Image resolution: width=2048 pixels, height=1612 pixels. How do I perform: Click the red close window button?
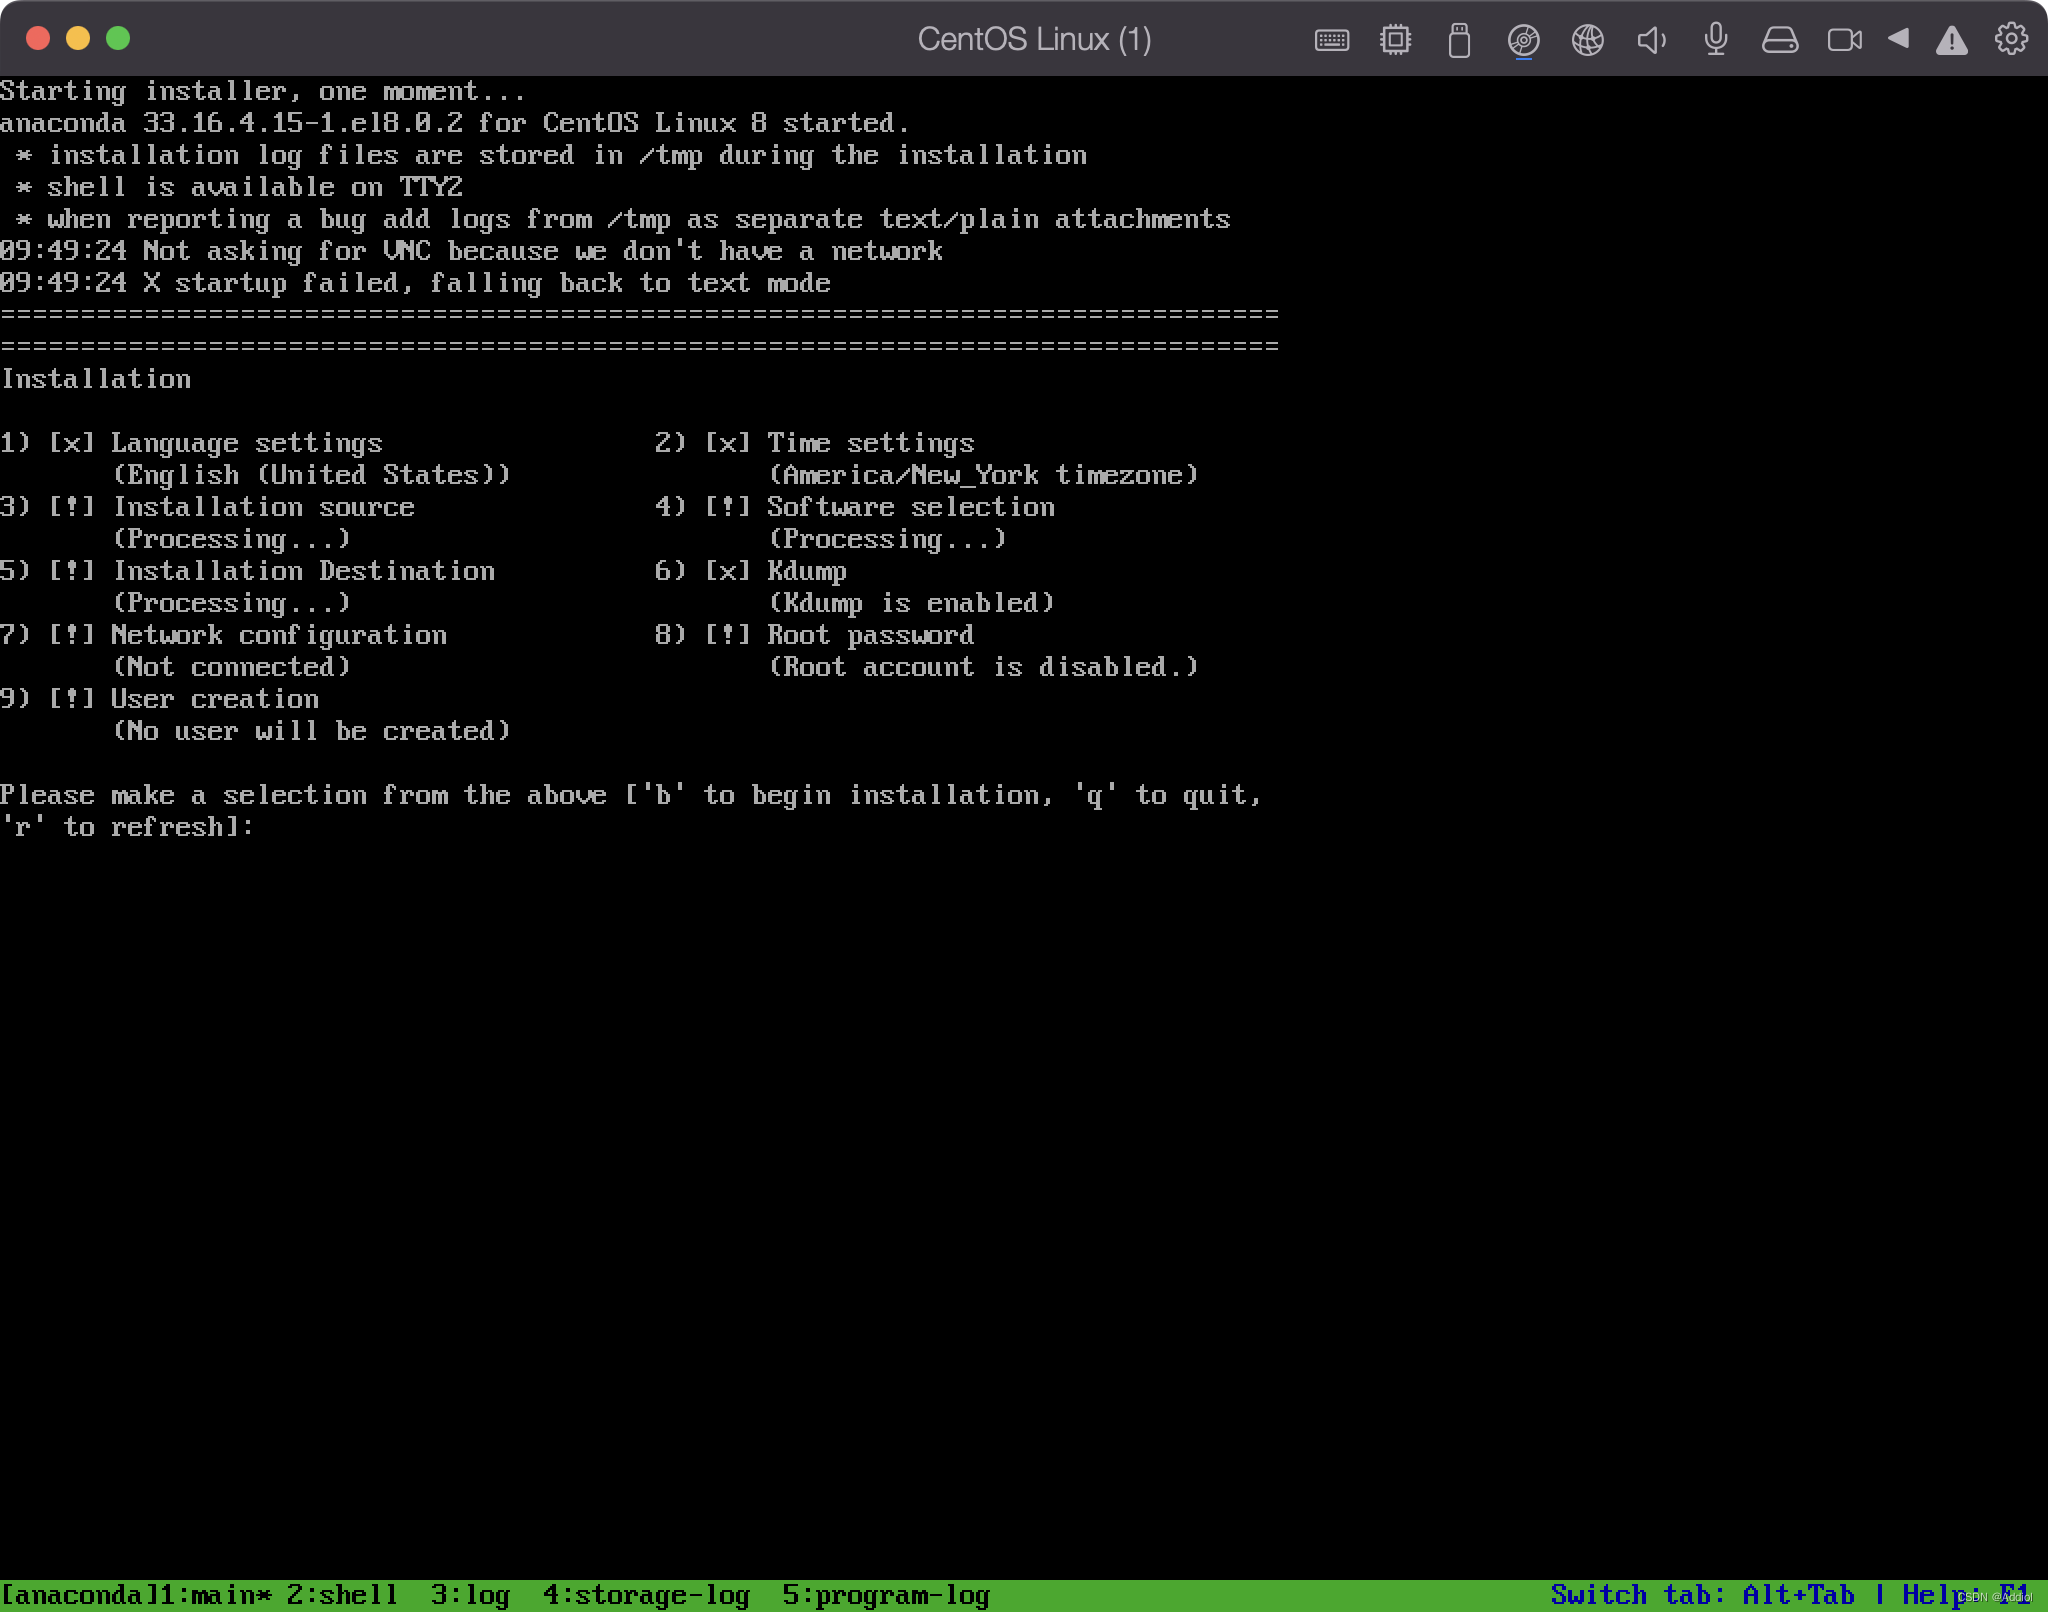pos(38,38)
